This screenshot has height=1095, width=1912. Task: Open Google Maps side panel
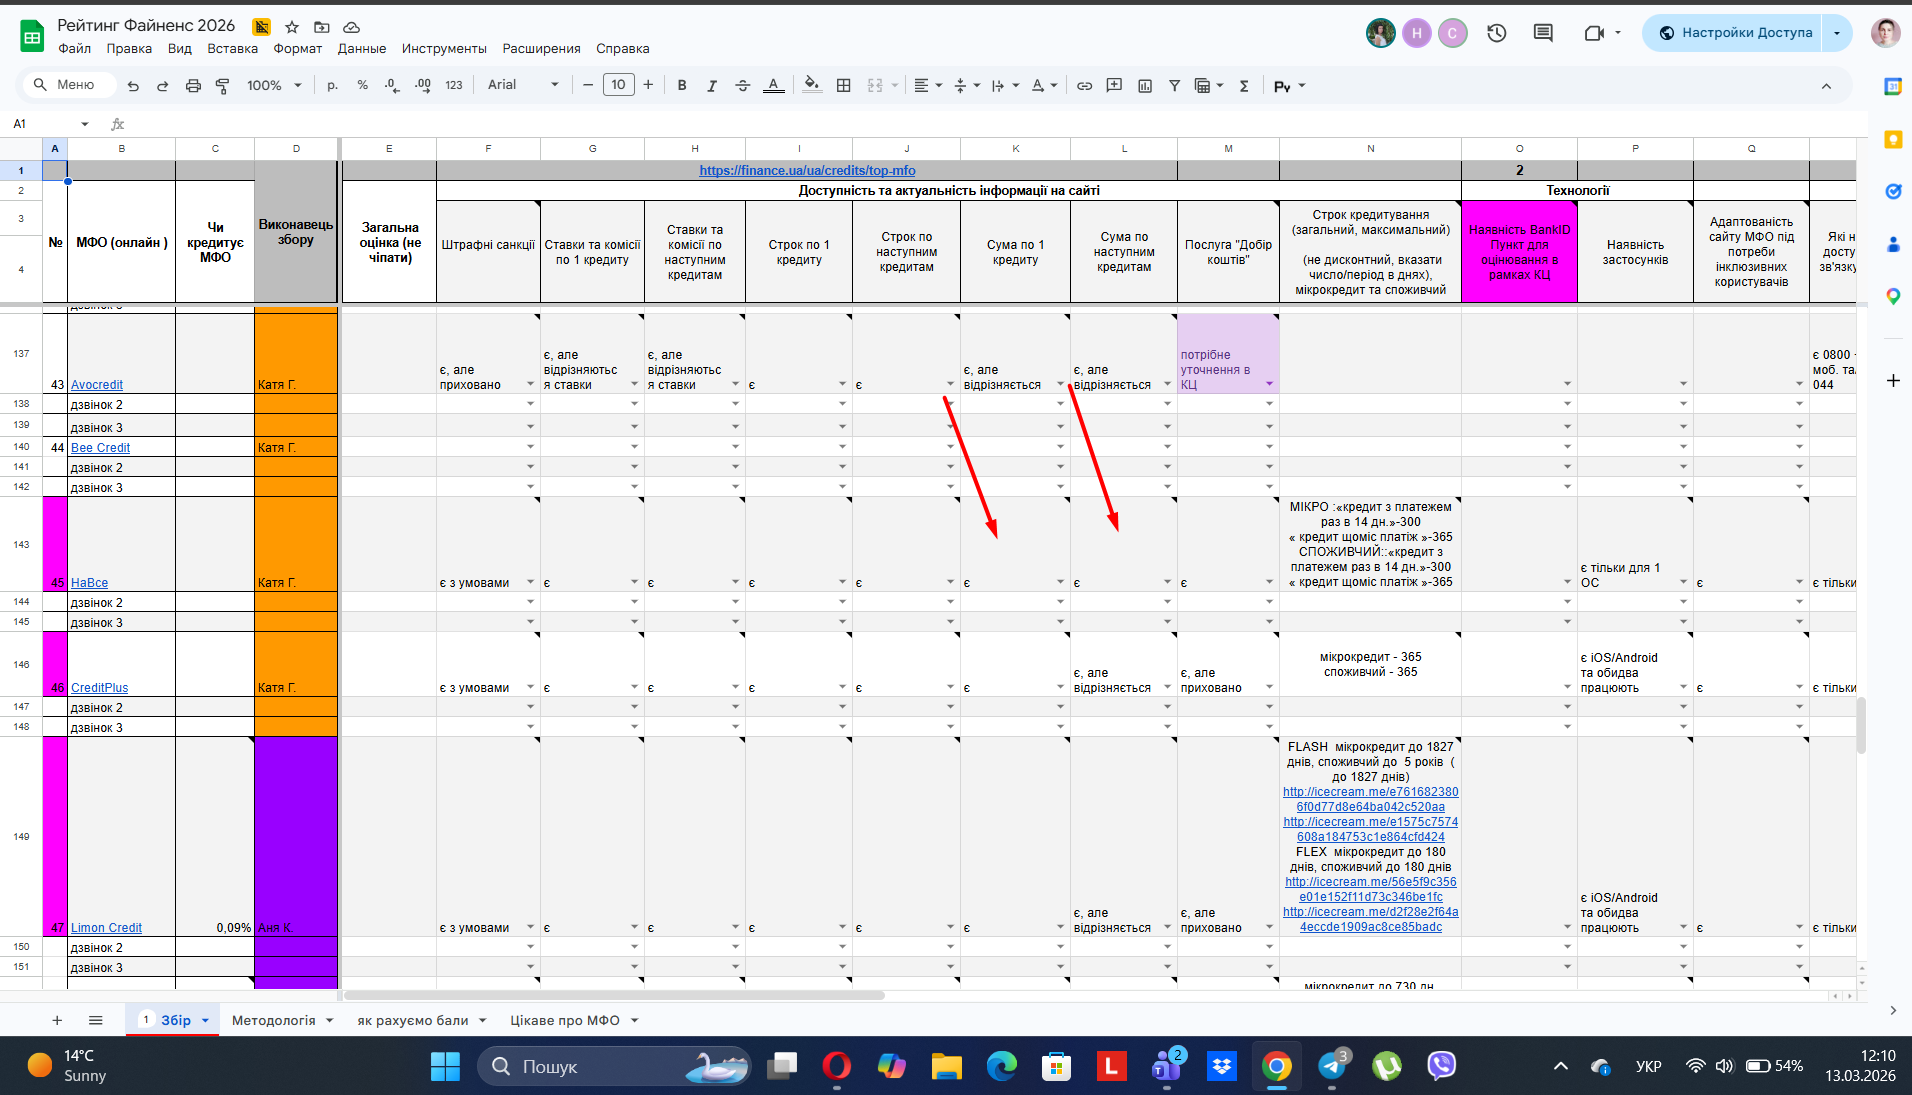pyautogui.click(x=1893, y=296)
